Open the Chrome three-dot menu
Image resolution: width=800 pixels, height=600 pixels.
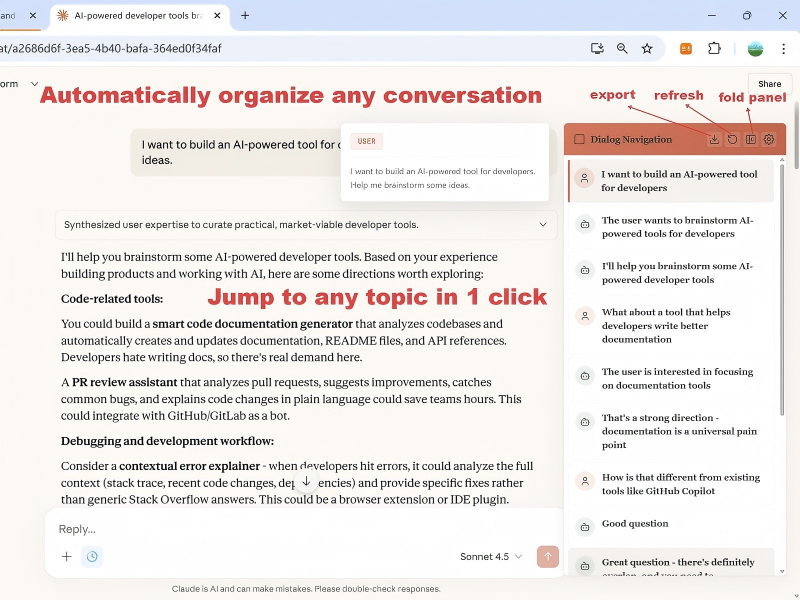783,48
